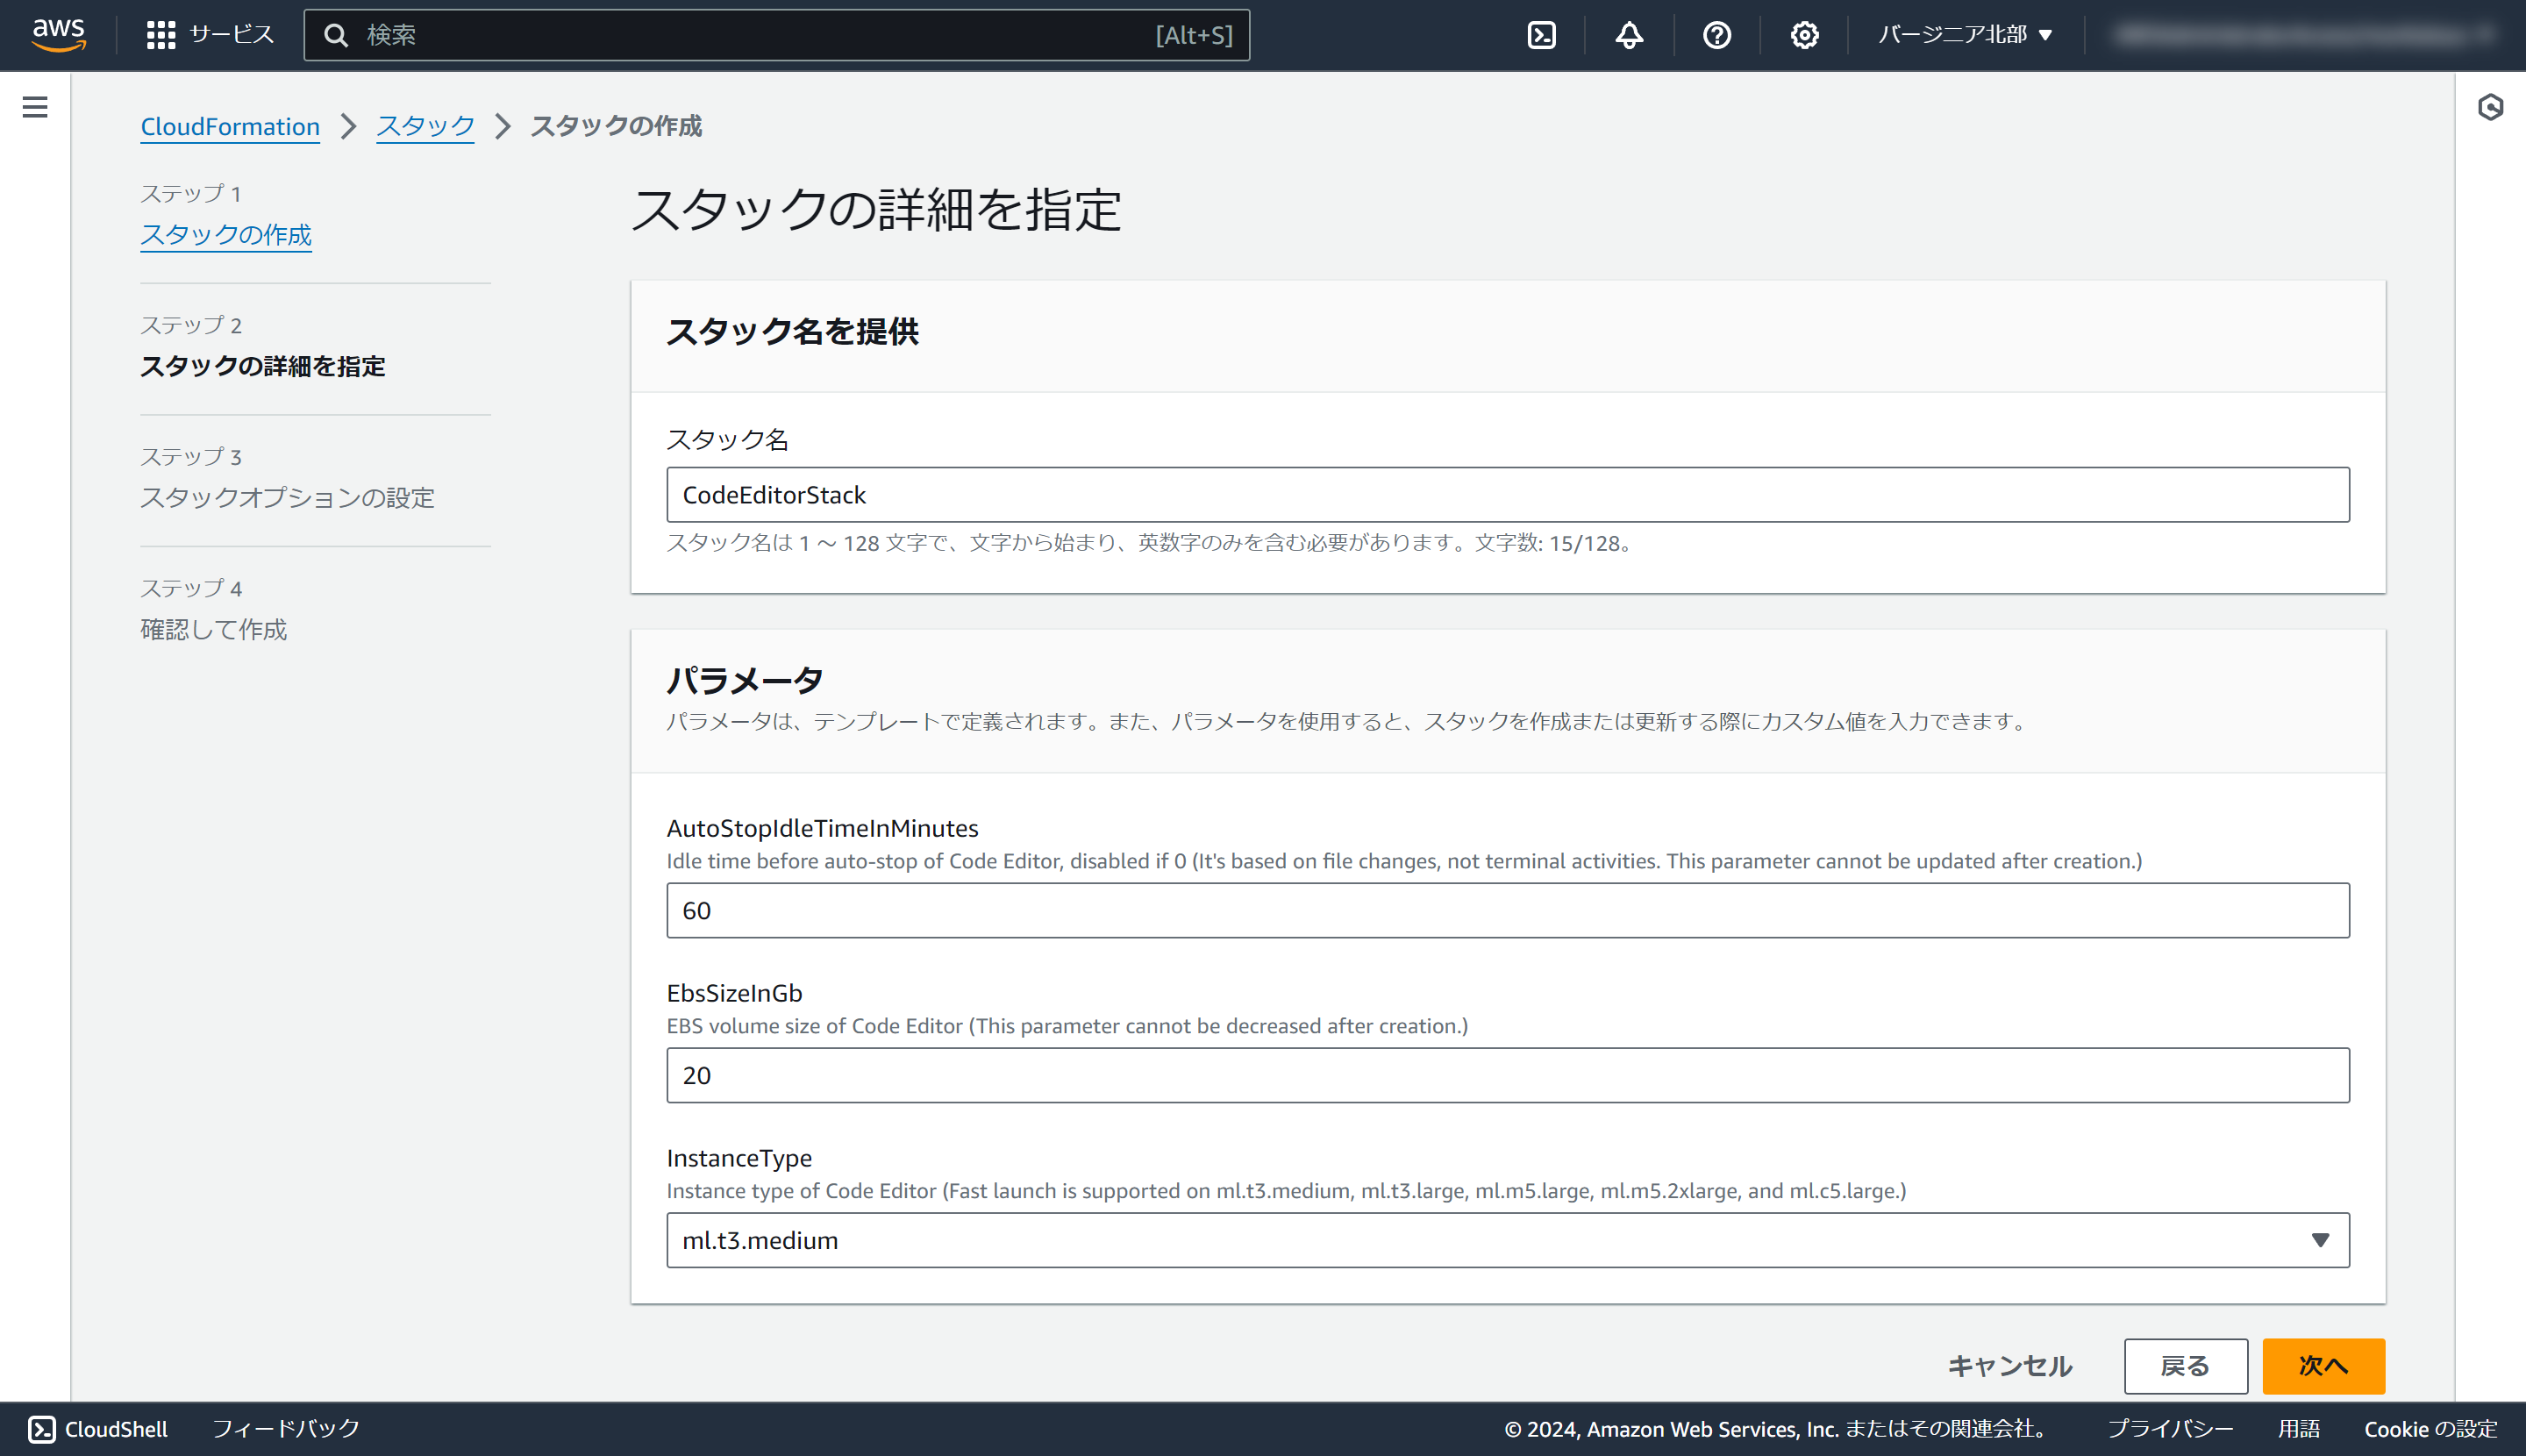The image size is (2526, 1456).
Task: Navigate to スタック via the breadcrumb
Action: point(424,126)
